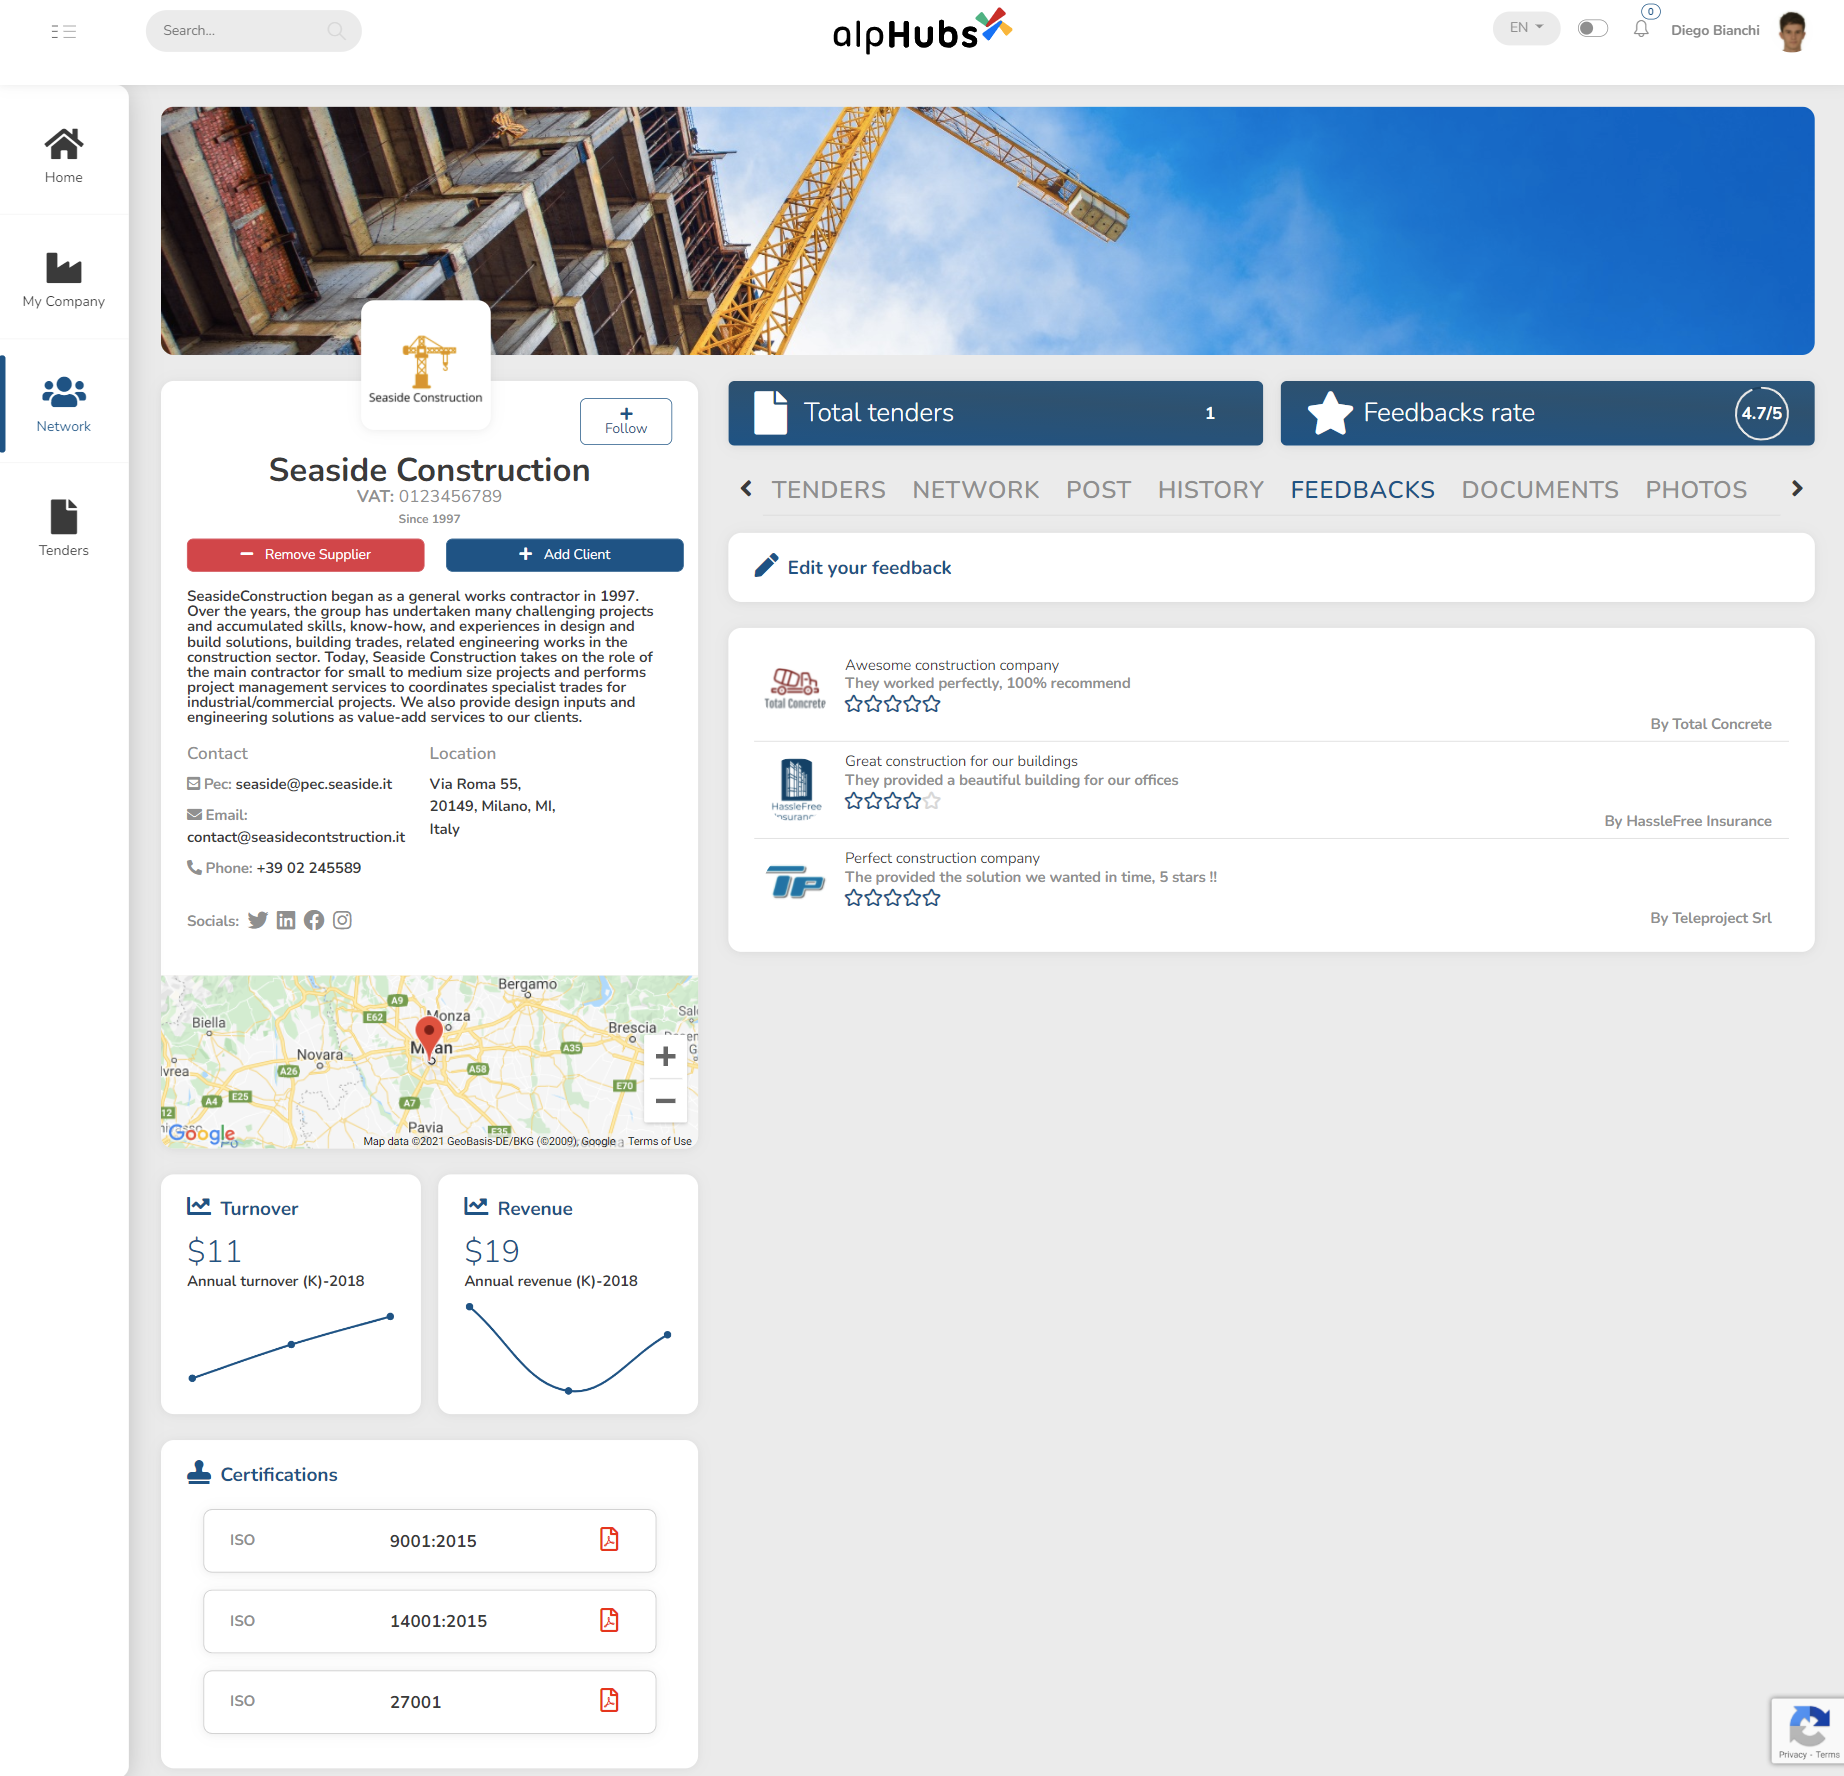Show more tabs with the right chevron
The image size is (1844, 1776).
[x=1797, y=489]
